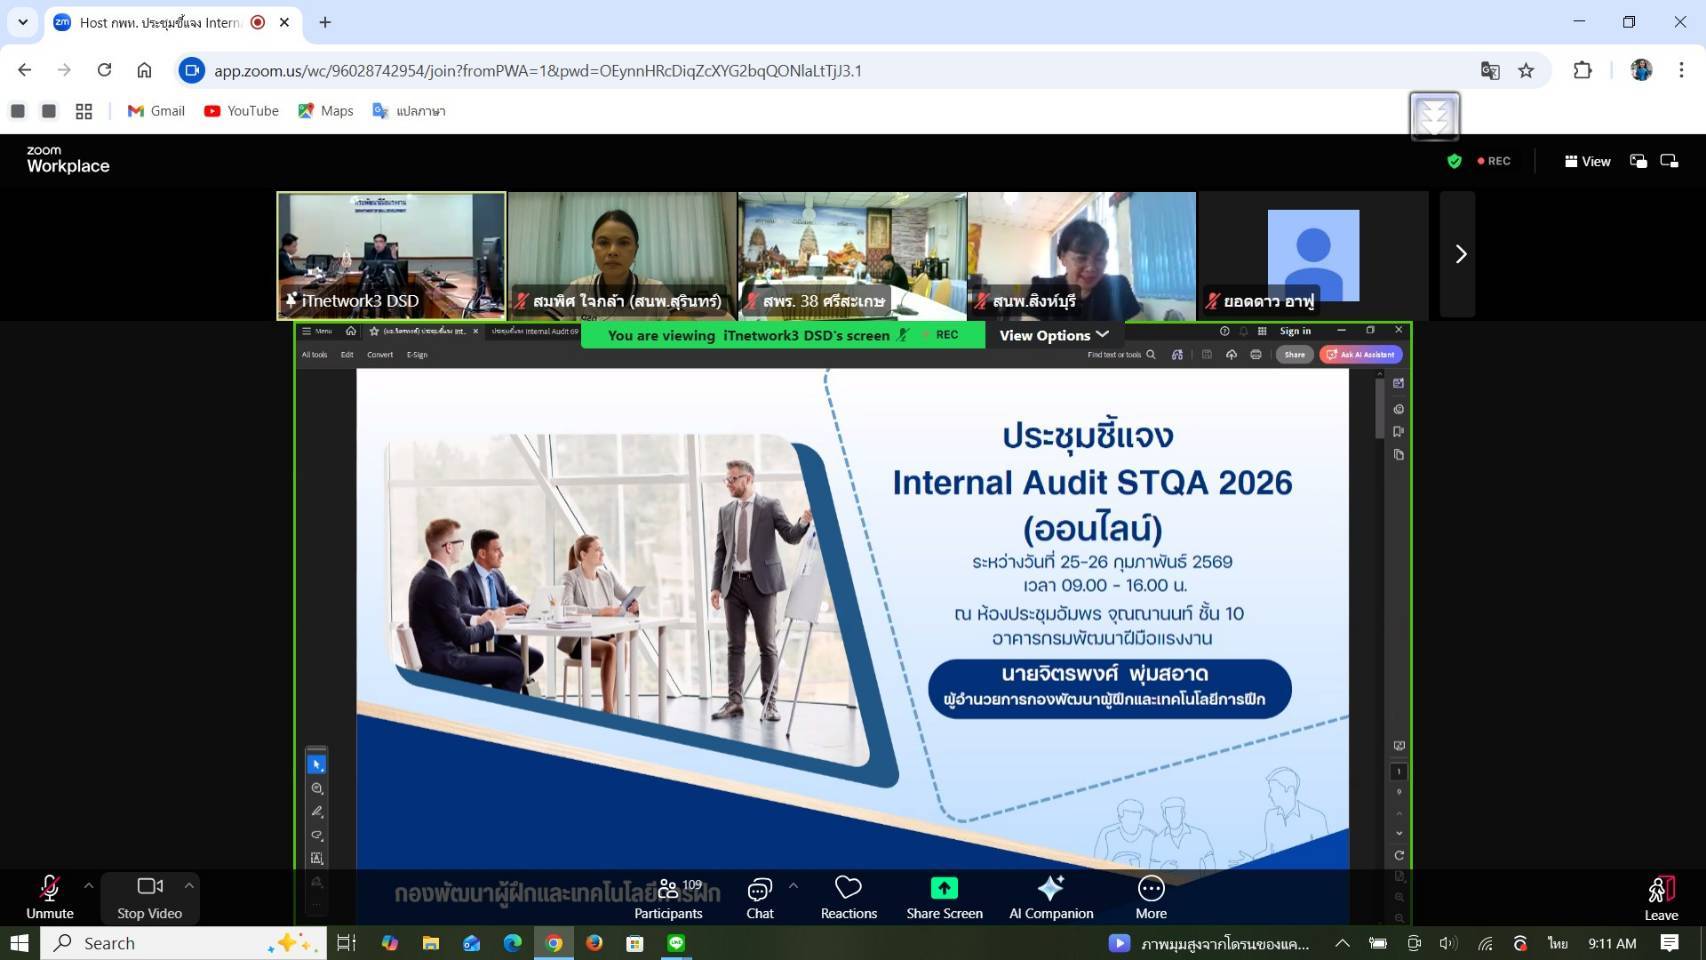Viewport: 1706px width, 960px height.
Task: Click the encryption shield icon
Action: (x=1454, y=161)
